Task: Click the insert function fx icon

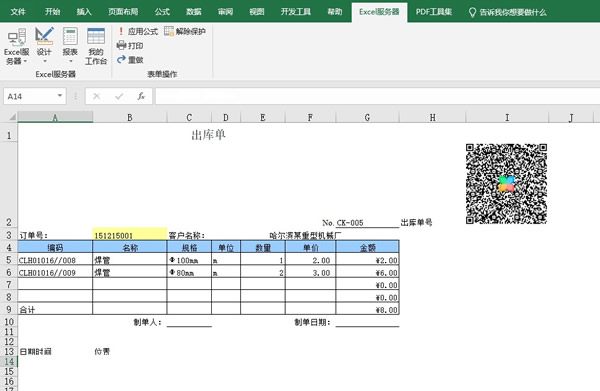Action: click(x=141, y=96)
